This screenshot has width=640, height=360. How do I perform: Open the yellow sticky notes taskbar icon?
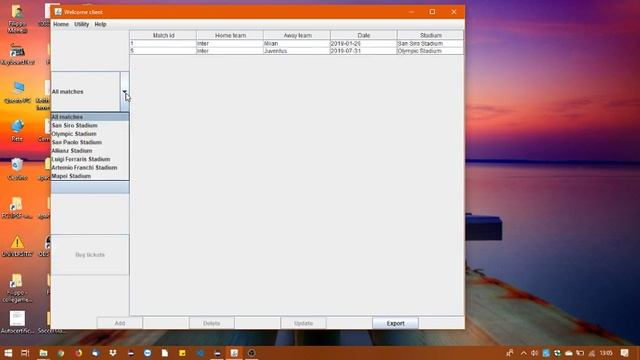(182, 353)
